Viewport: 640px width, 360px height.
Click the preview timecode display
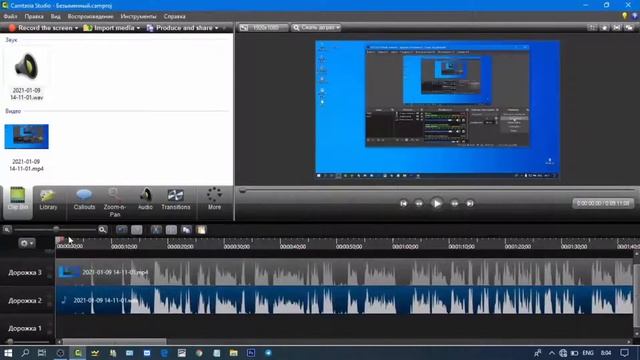click(x=603, y=203)
